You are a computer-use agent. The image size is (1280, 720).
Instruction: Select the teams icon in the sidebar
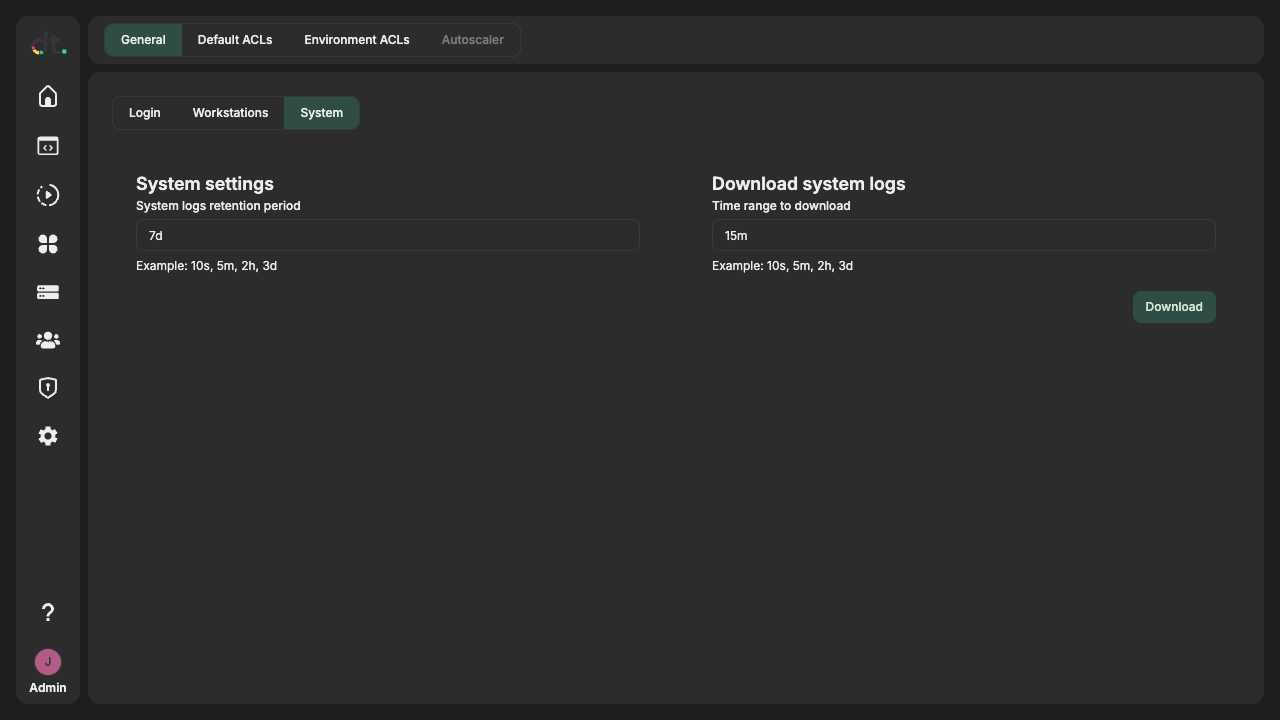click(47, 340)
